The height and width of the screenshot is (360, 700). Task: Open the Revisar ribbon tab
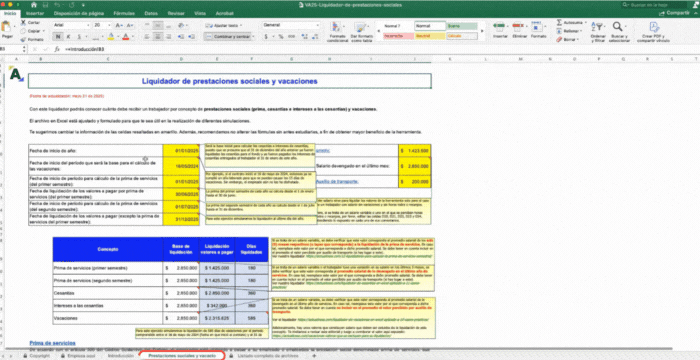pyautogui.click(x=176, y=13)
